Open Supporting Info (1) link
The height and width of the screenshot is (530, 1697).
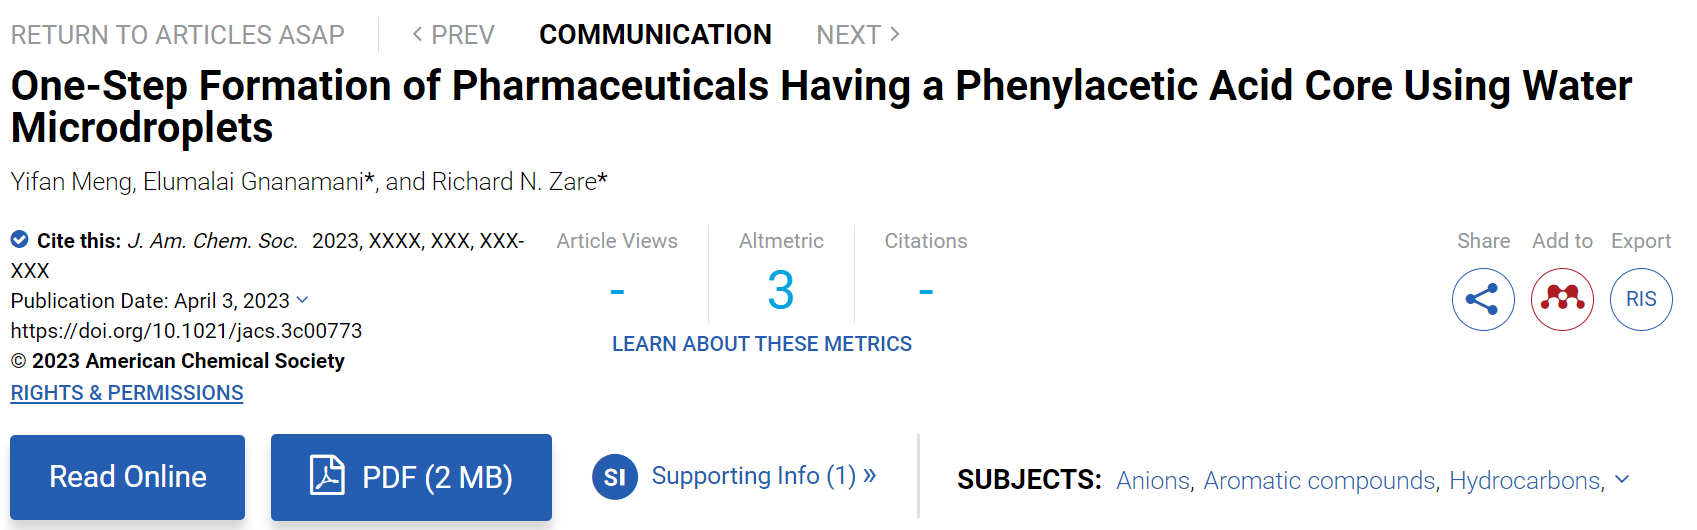764,476
